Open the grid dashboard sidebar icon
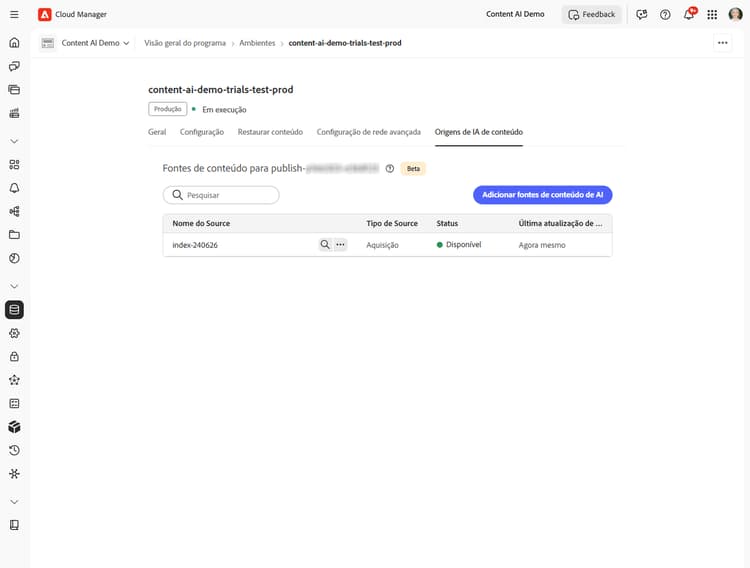 [x=14, y=165]
